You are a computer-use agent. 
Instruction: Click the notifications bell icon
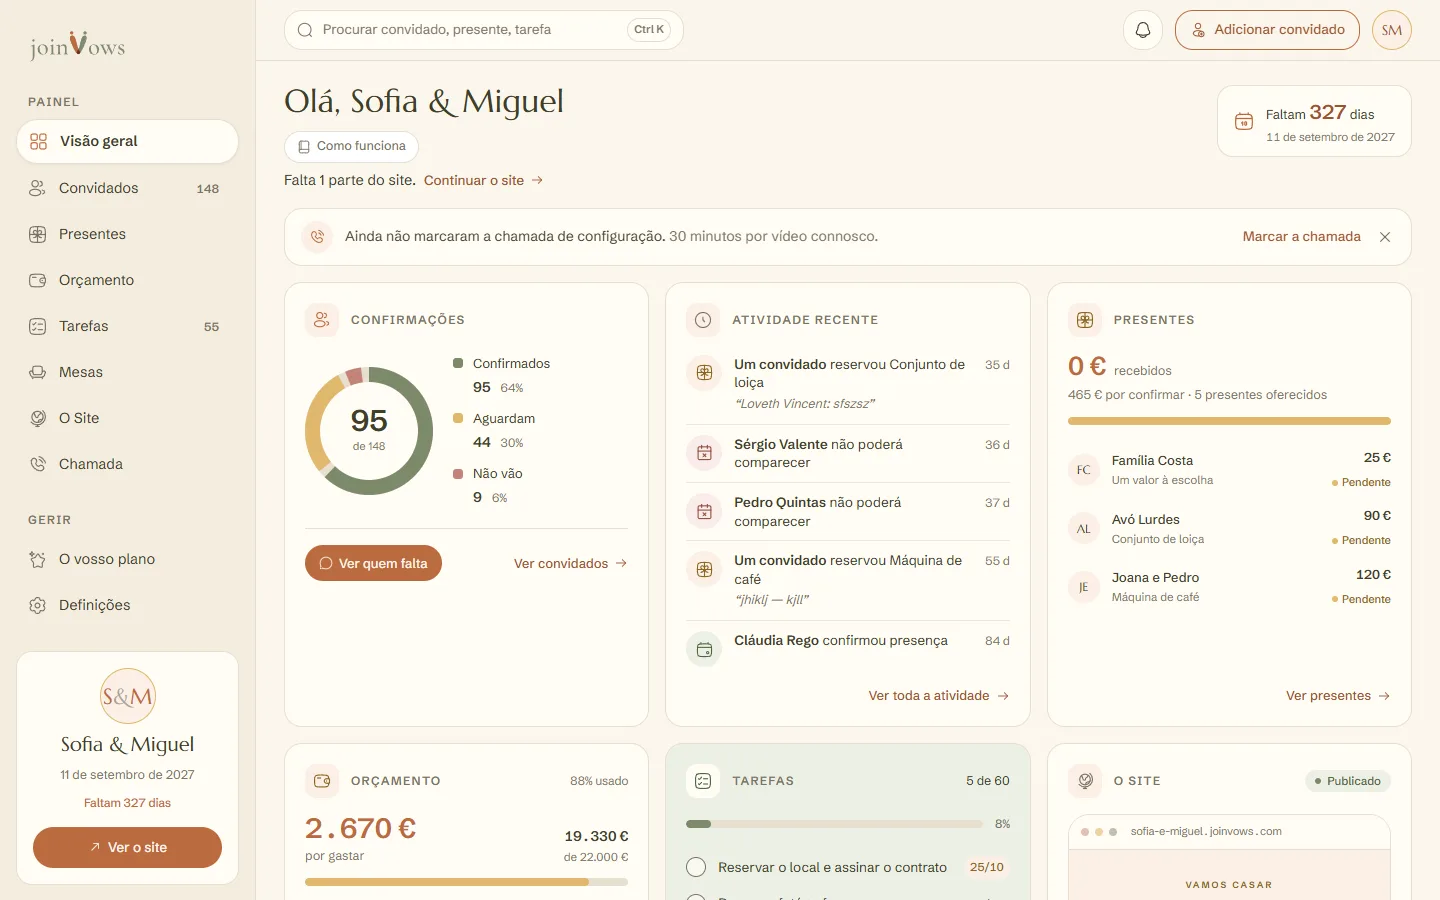coord(1143,30)
